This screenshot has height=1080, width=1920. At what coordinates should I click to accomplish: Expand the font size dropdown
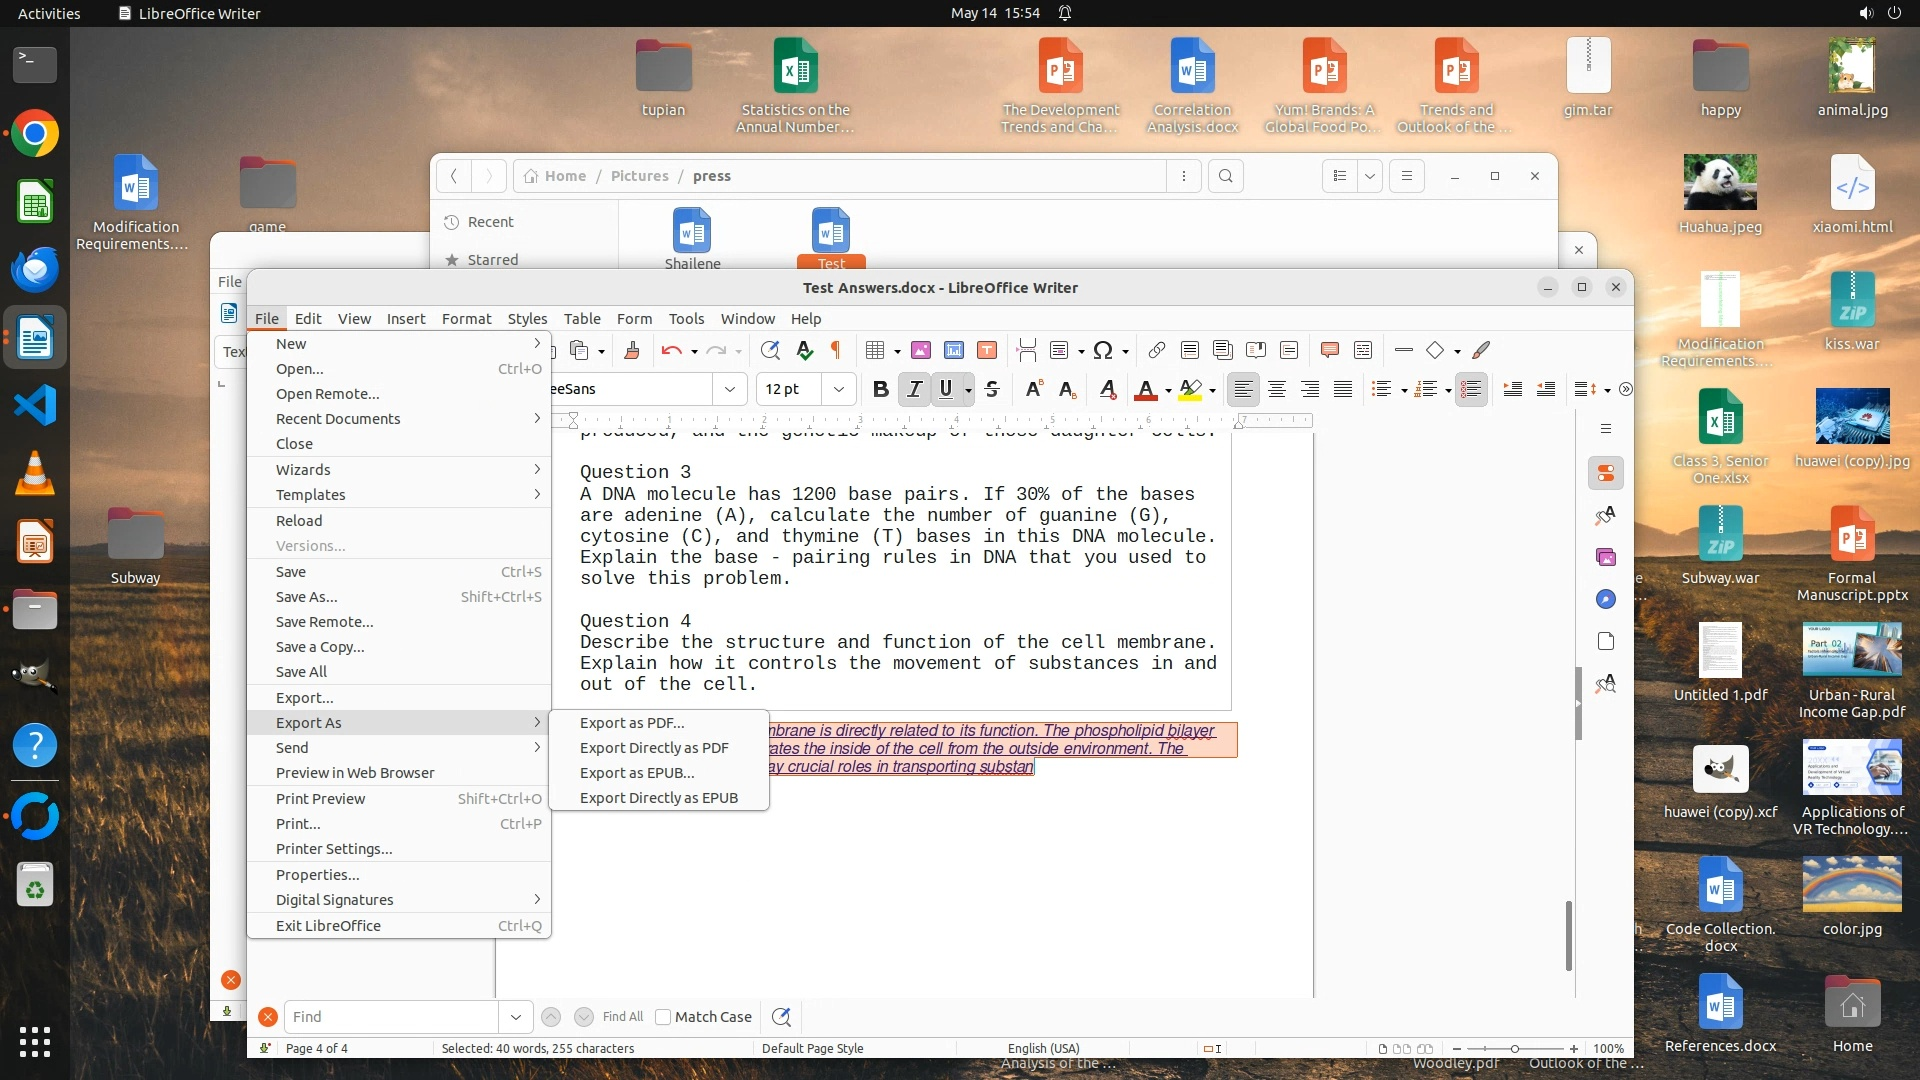coord(839,389)
